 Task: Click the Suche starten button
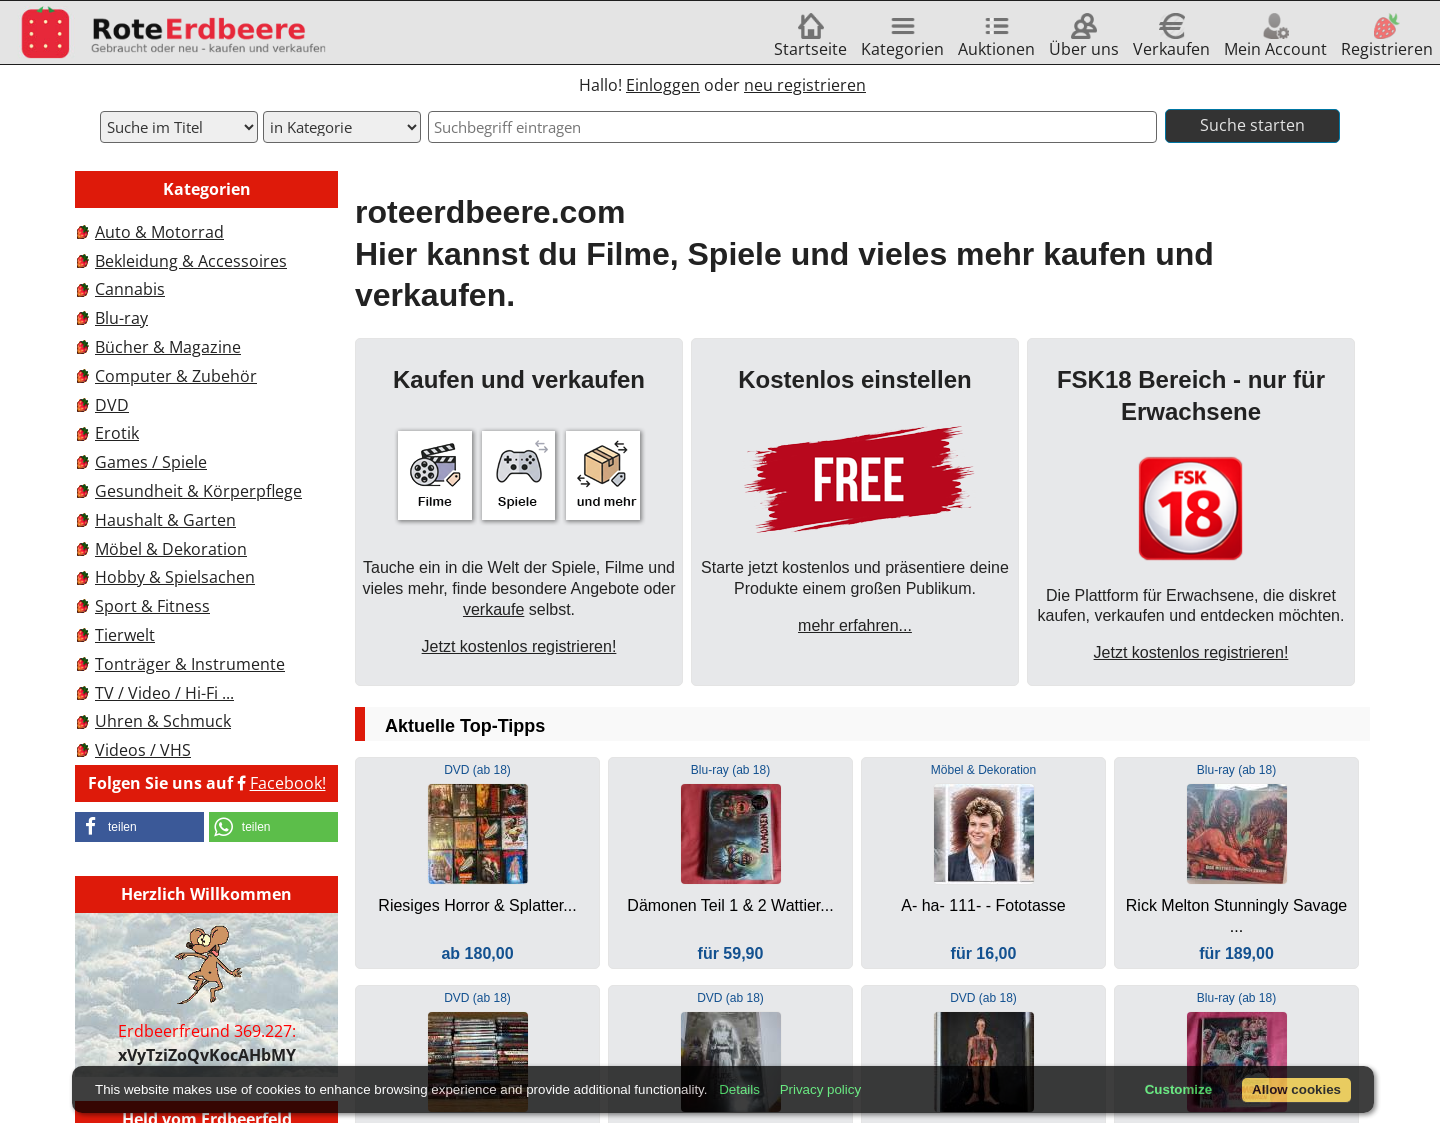pos(1252,126)
